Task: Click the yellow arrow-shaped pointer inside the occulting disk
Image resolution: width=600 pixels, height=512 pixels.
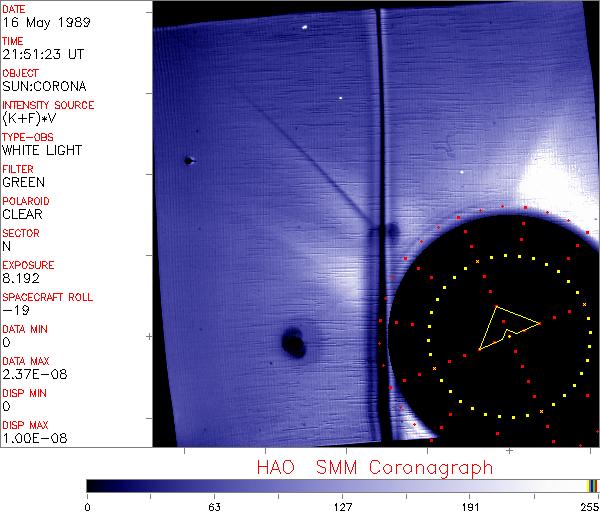Action: click(509, 328)
